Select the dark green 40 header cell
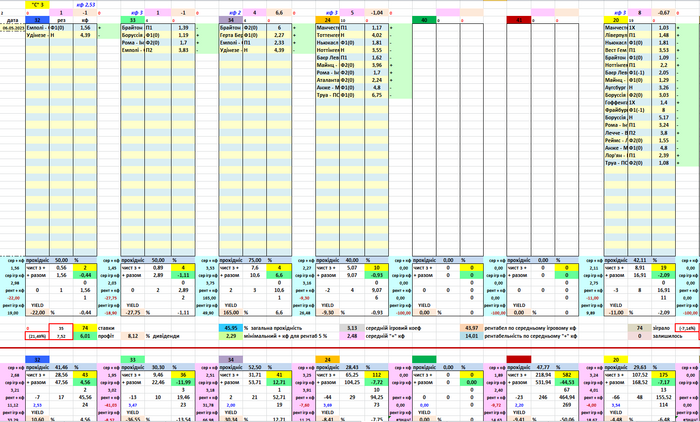The width and height of the screenshot is (700, 422). pos(424,20)
